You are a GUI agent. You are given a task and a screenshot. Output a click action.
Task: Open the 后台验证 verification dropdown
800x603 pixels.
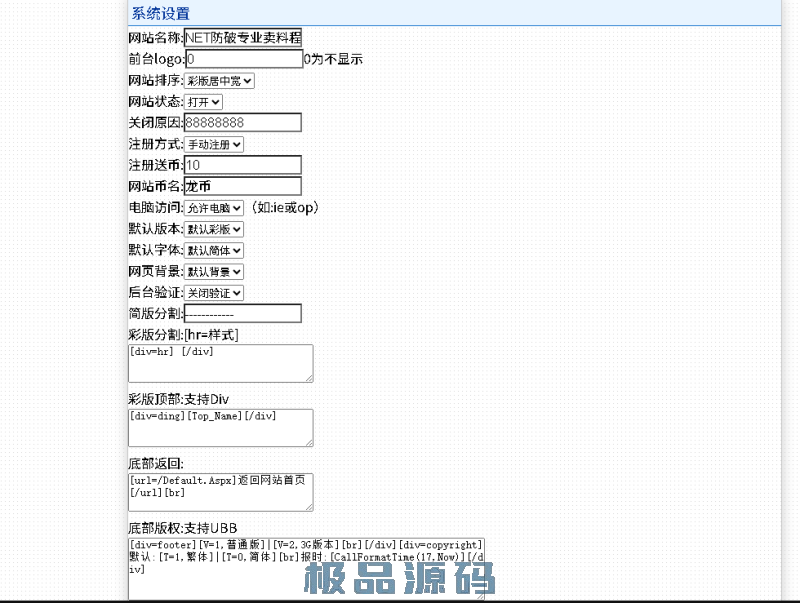[x=213, y=292]
